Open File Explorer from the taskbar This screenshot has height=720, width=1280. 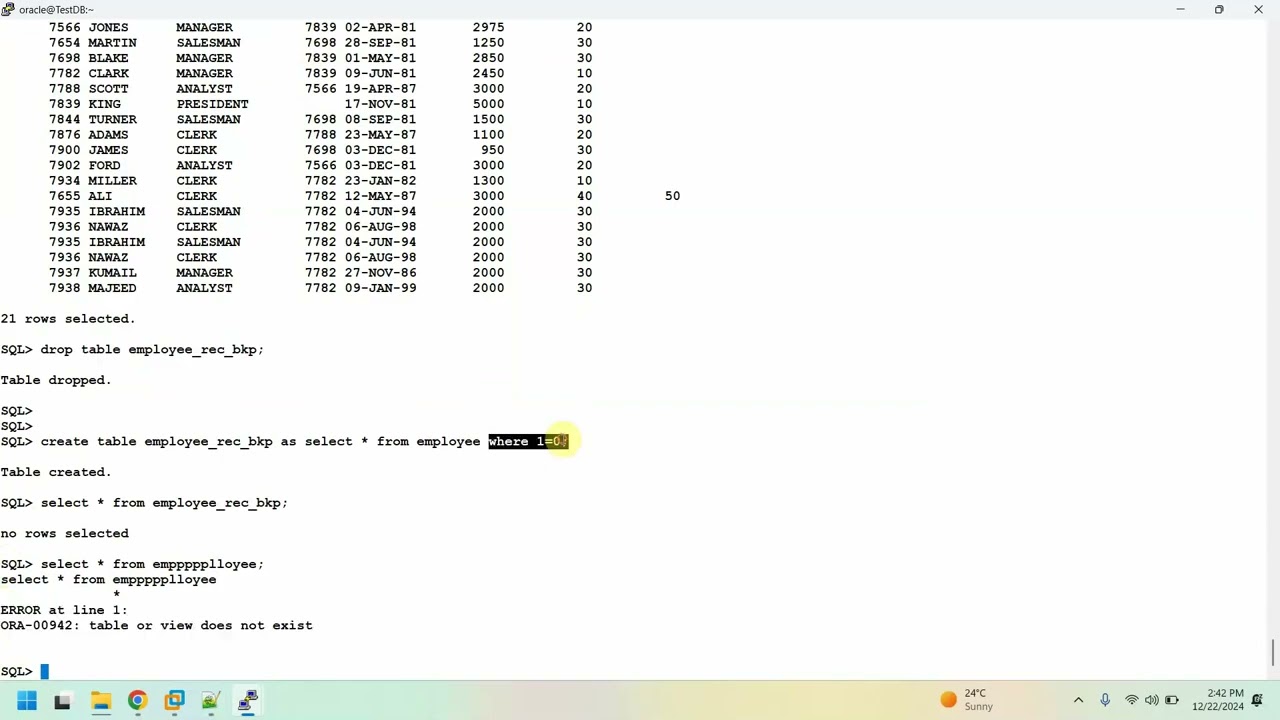(100, 701)
